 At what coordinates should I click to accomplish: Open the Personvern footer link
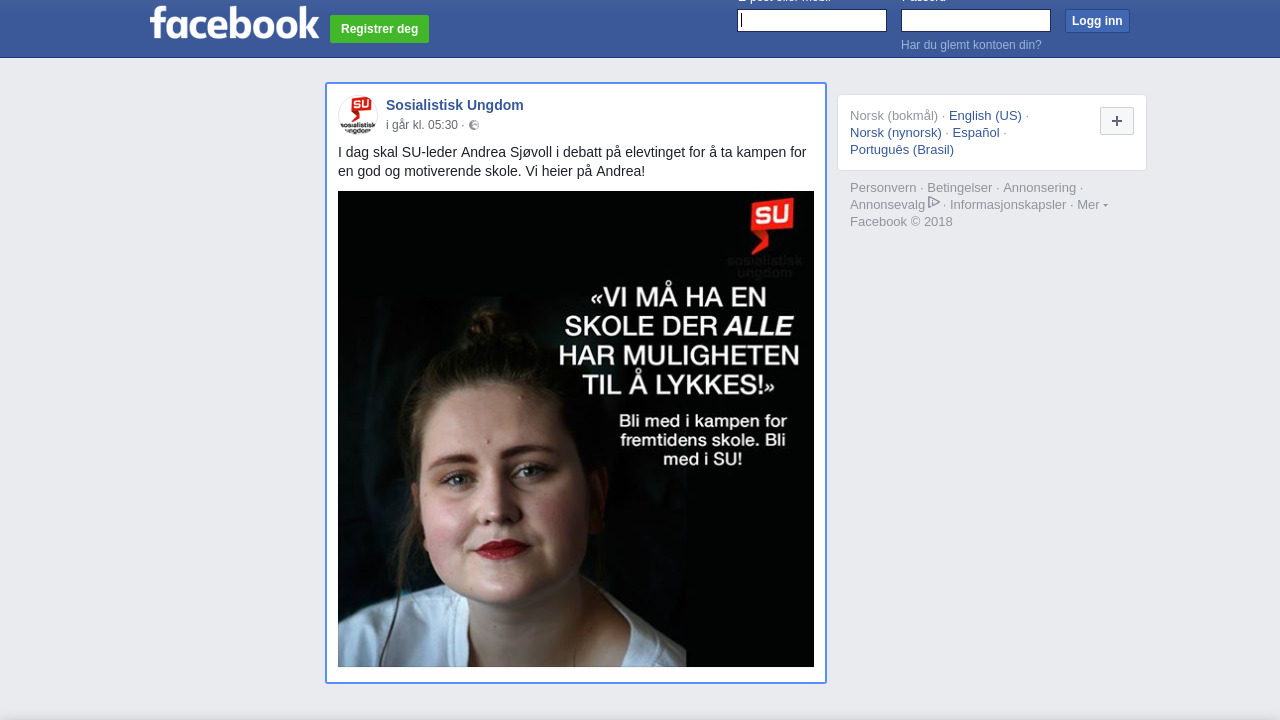882,188
